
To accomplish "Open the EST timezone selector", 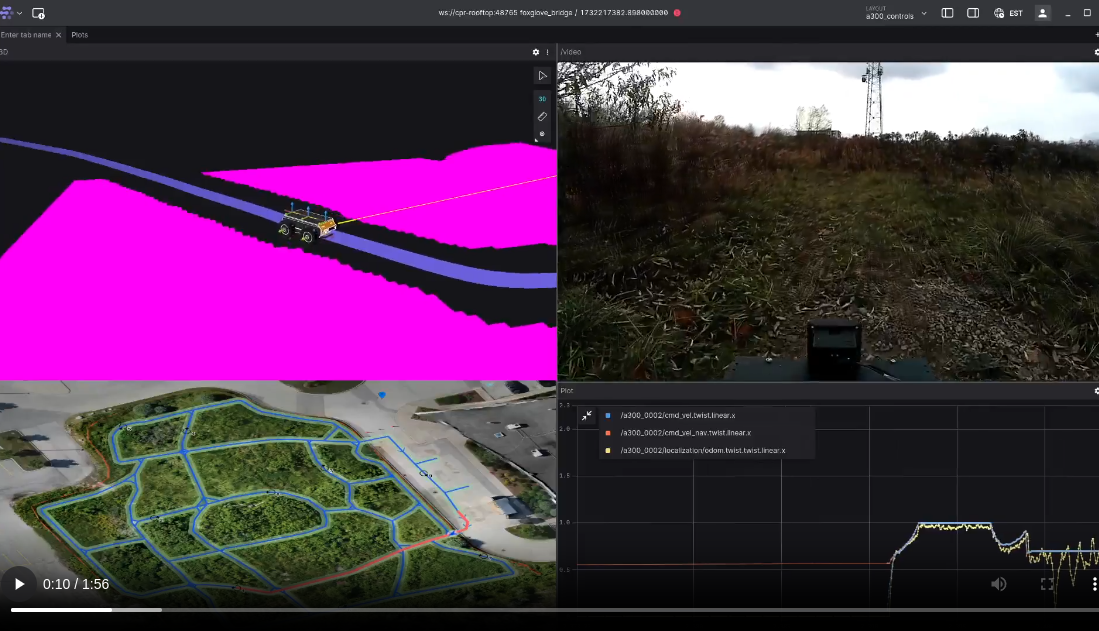I will point(1008,13).
